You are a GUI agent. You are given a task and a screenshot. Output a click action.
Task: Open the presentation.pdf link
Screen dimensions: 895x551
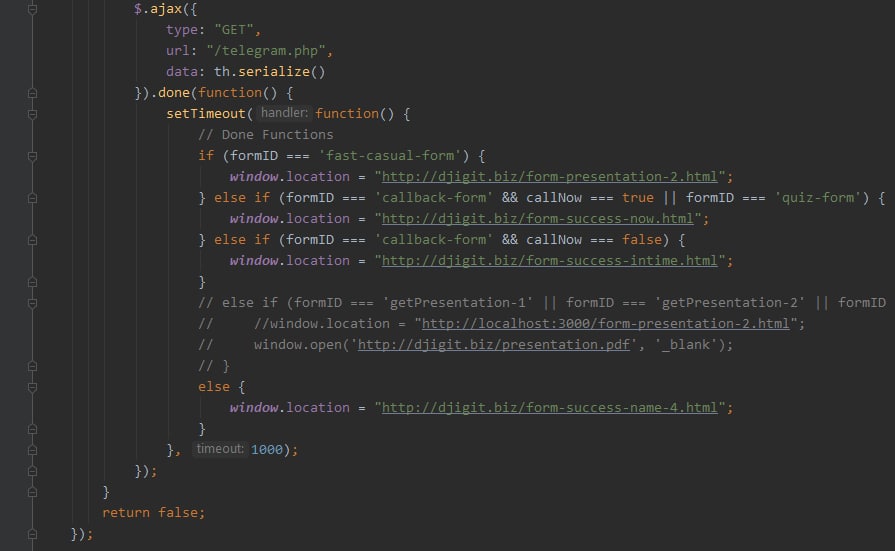tap(493, 345)
